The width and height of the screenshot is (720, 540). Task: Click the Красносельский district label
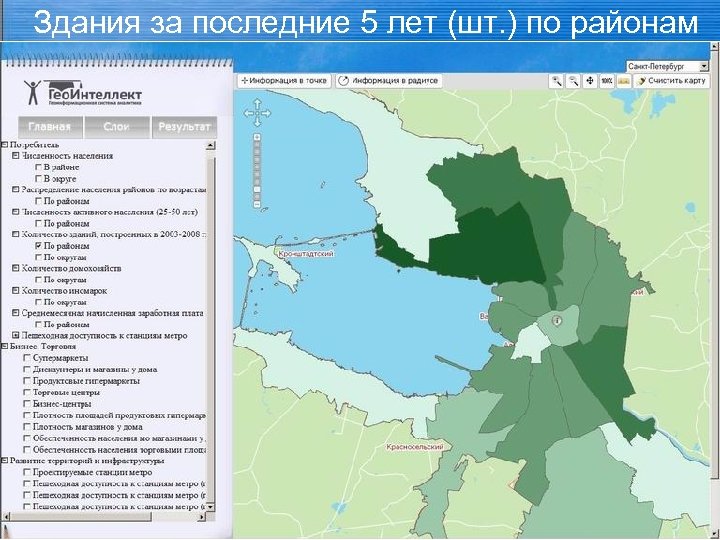(x=415, y=447)
